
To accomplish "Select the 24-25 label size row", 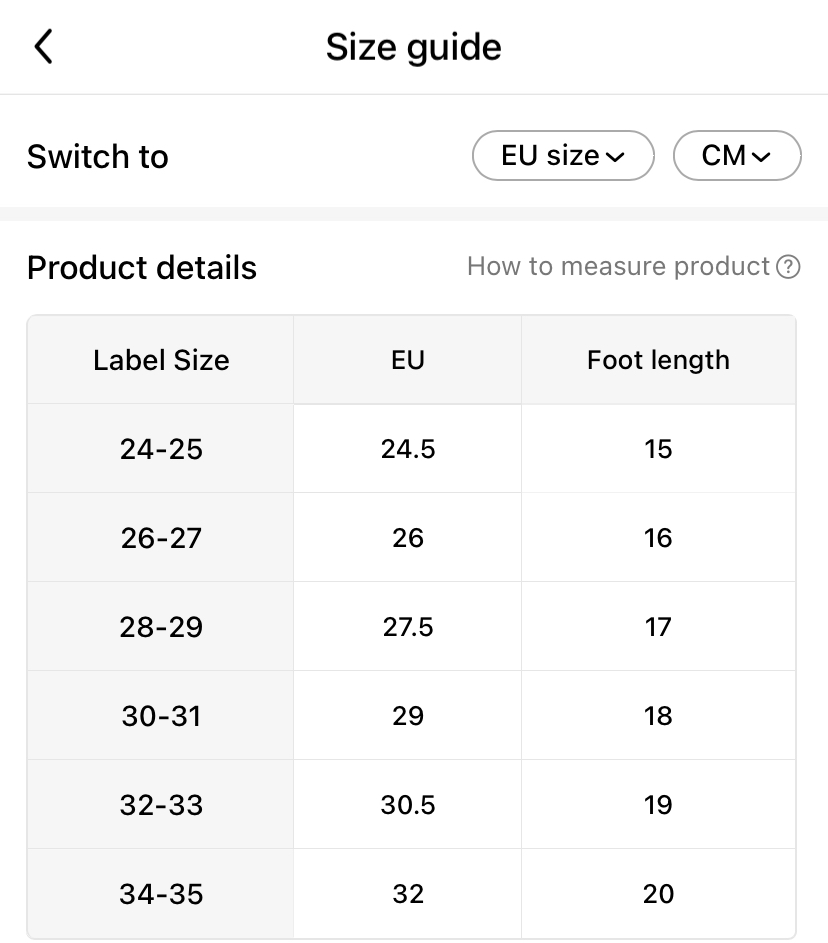I will tap(161, 449).
